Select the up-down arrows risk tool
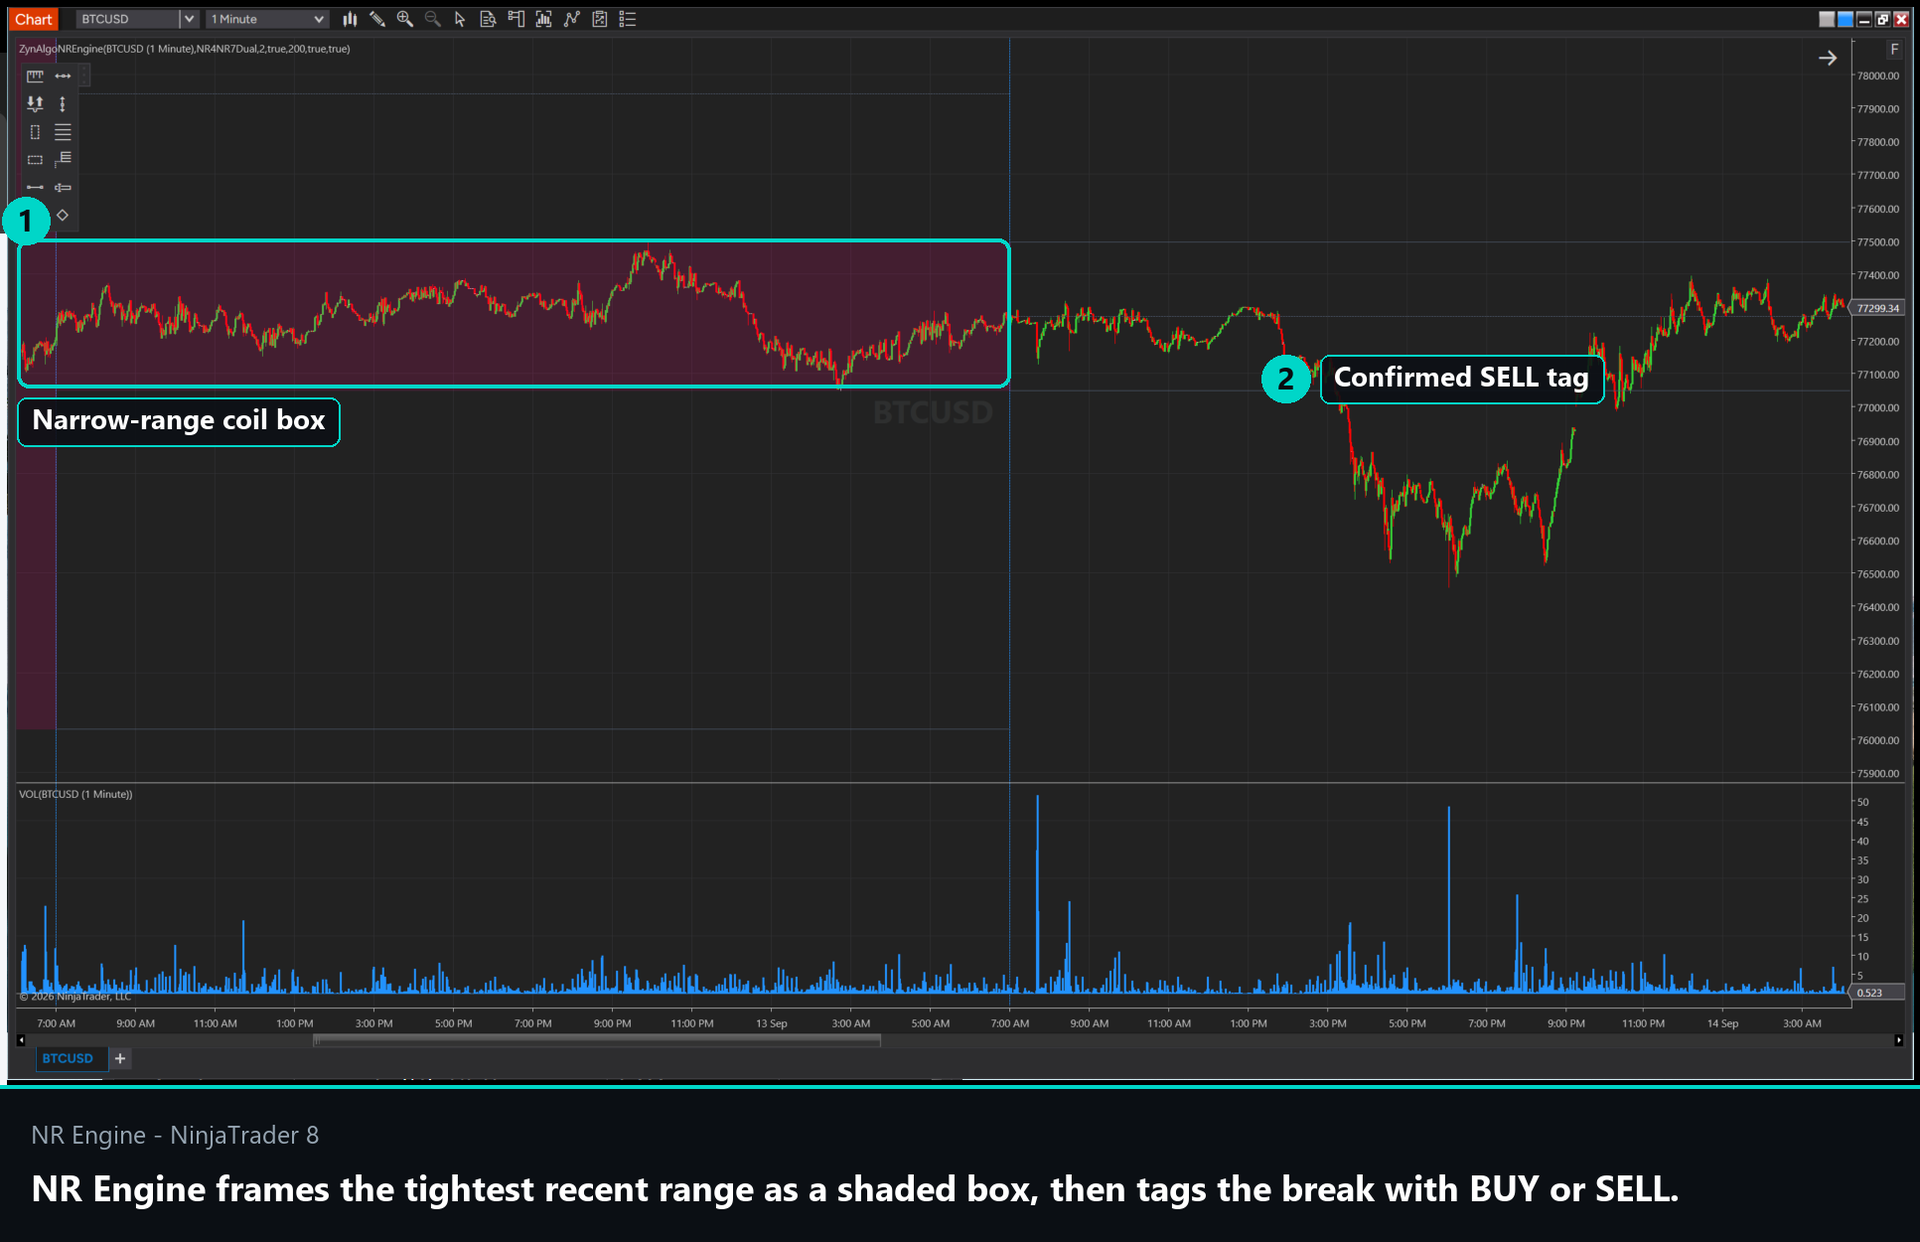Image resolution: width=1920 pixels, height=1242 pixels. 35,104
